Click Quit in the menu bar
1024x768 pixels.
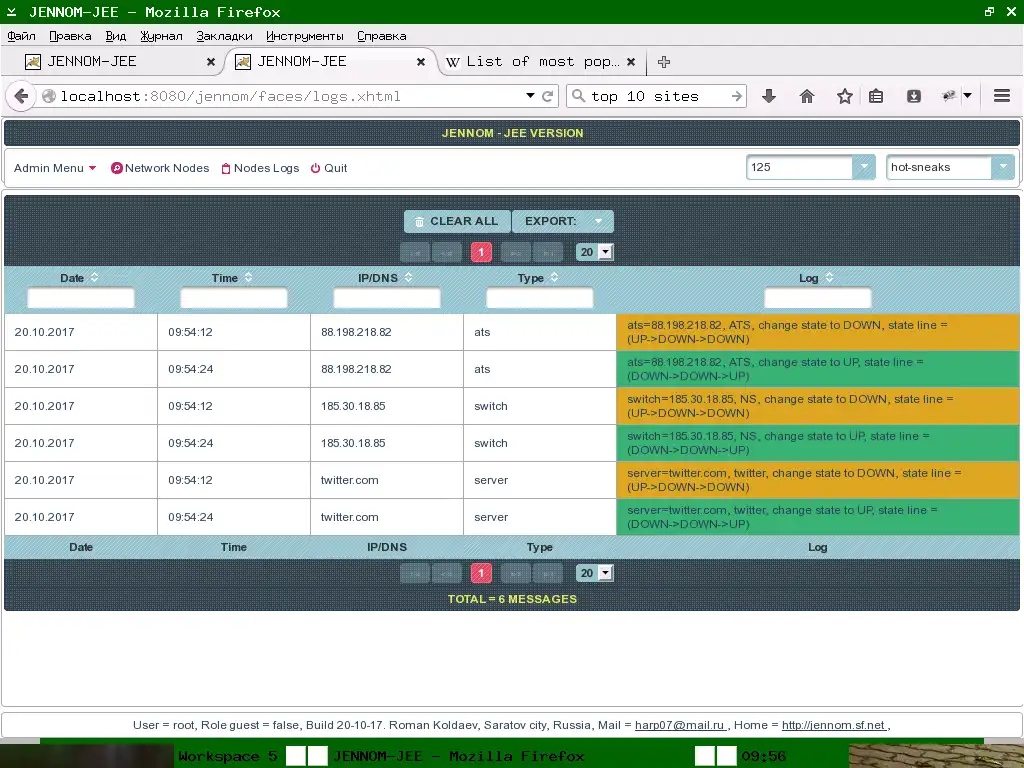pos(328,168)
